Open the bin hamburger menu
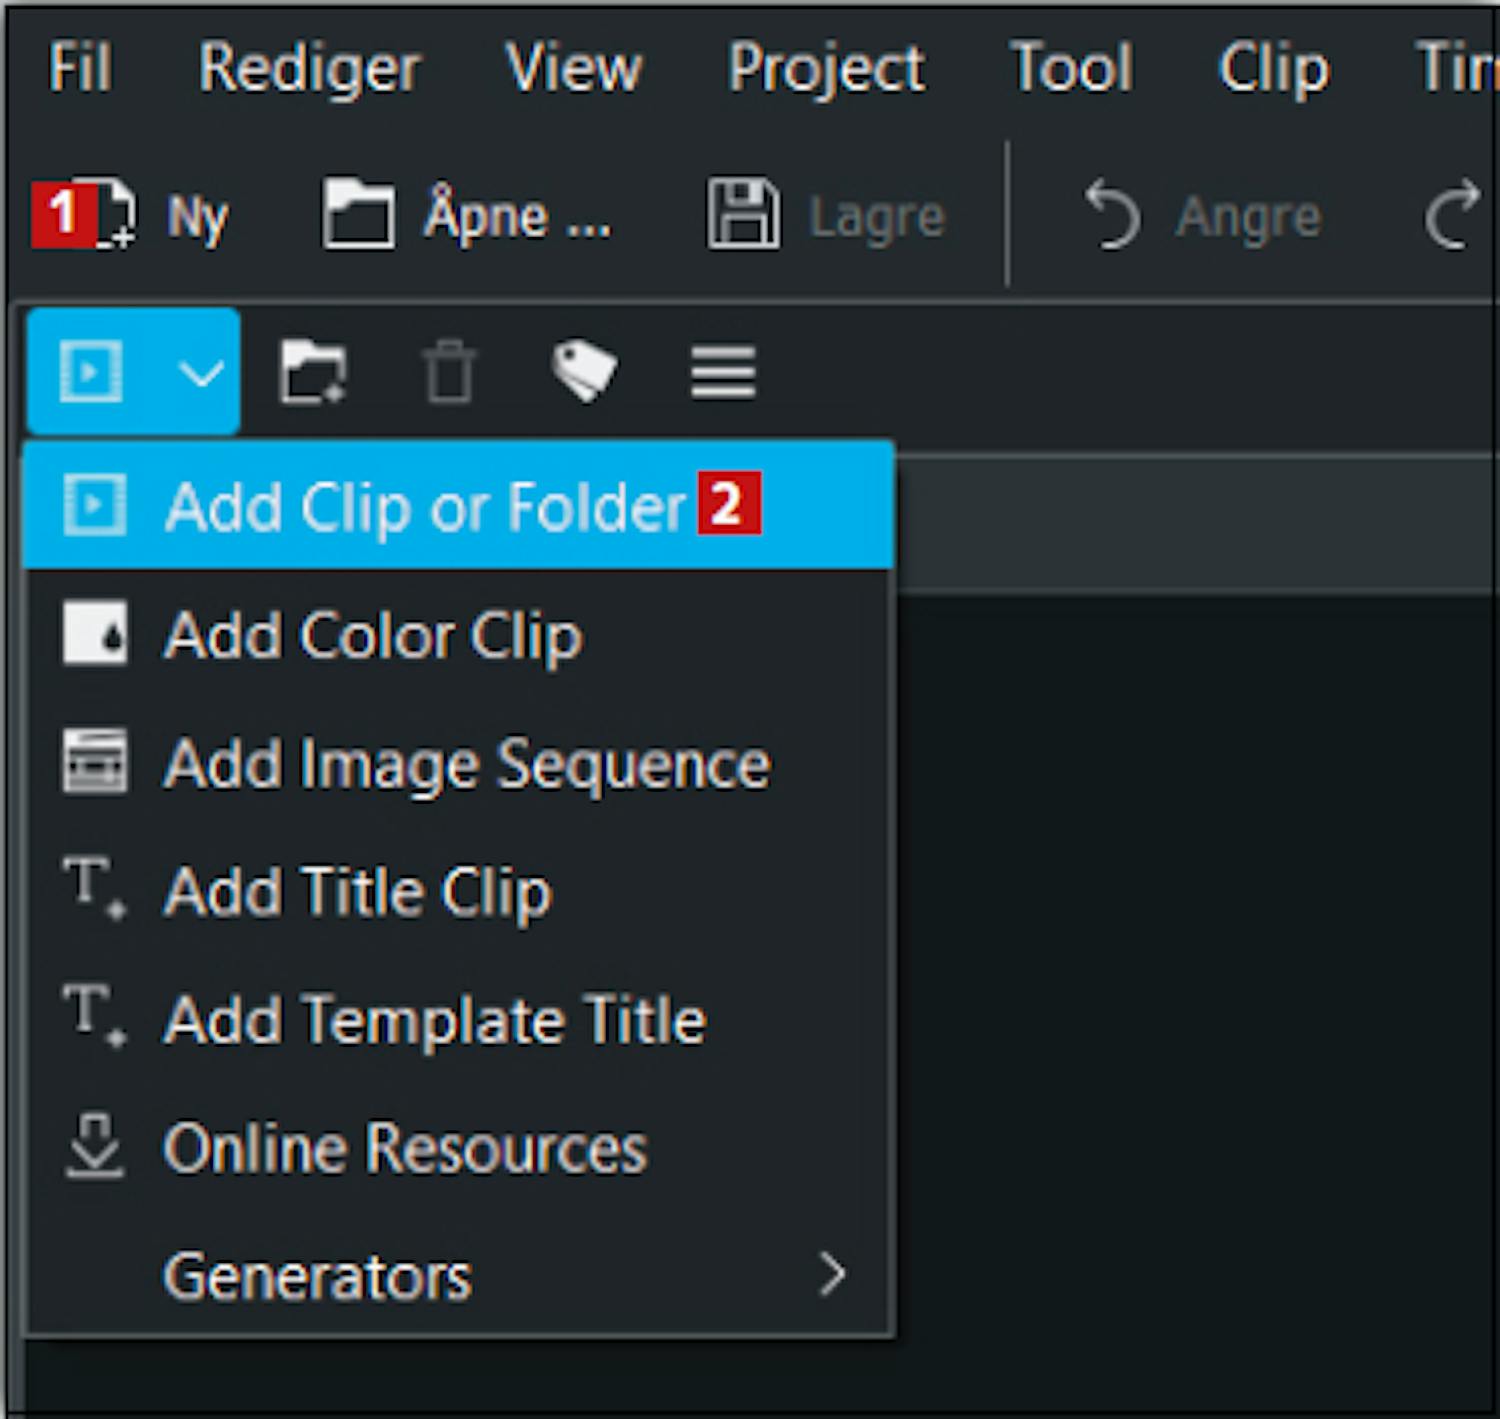The image size is (1500, 1419). (x=723, y=373)
